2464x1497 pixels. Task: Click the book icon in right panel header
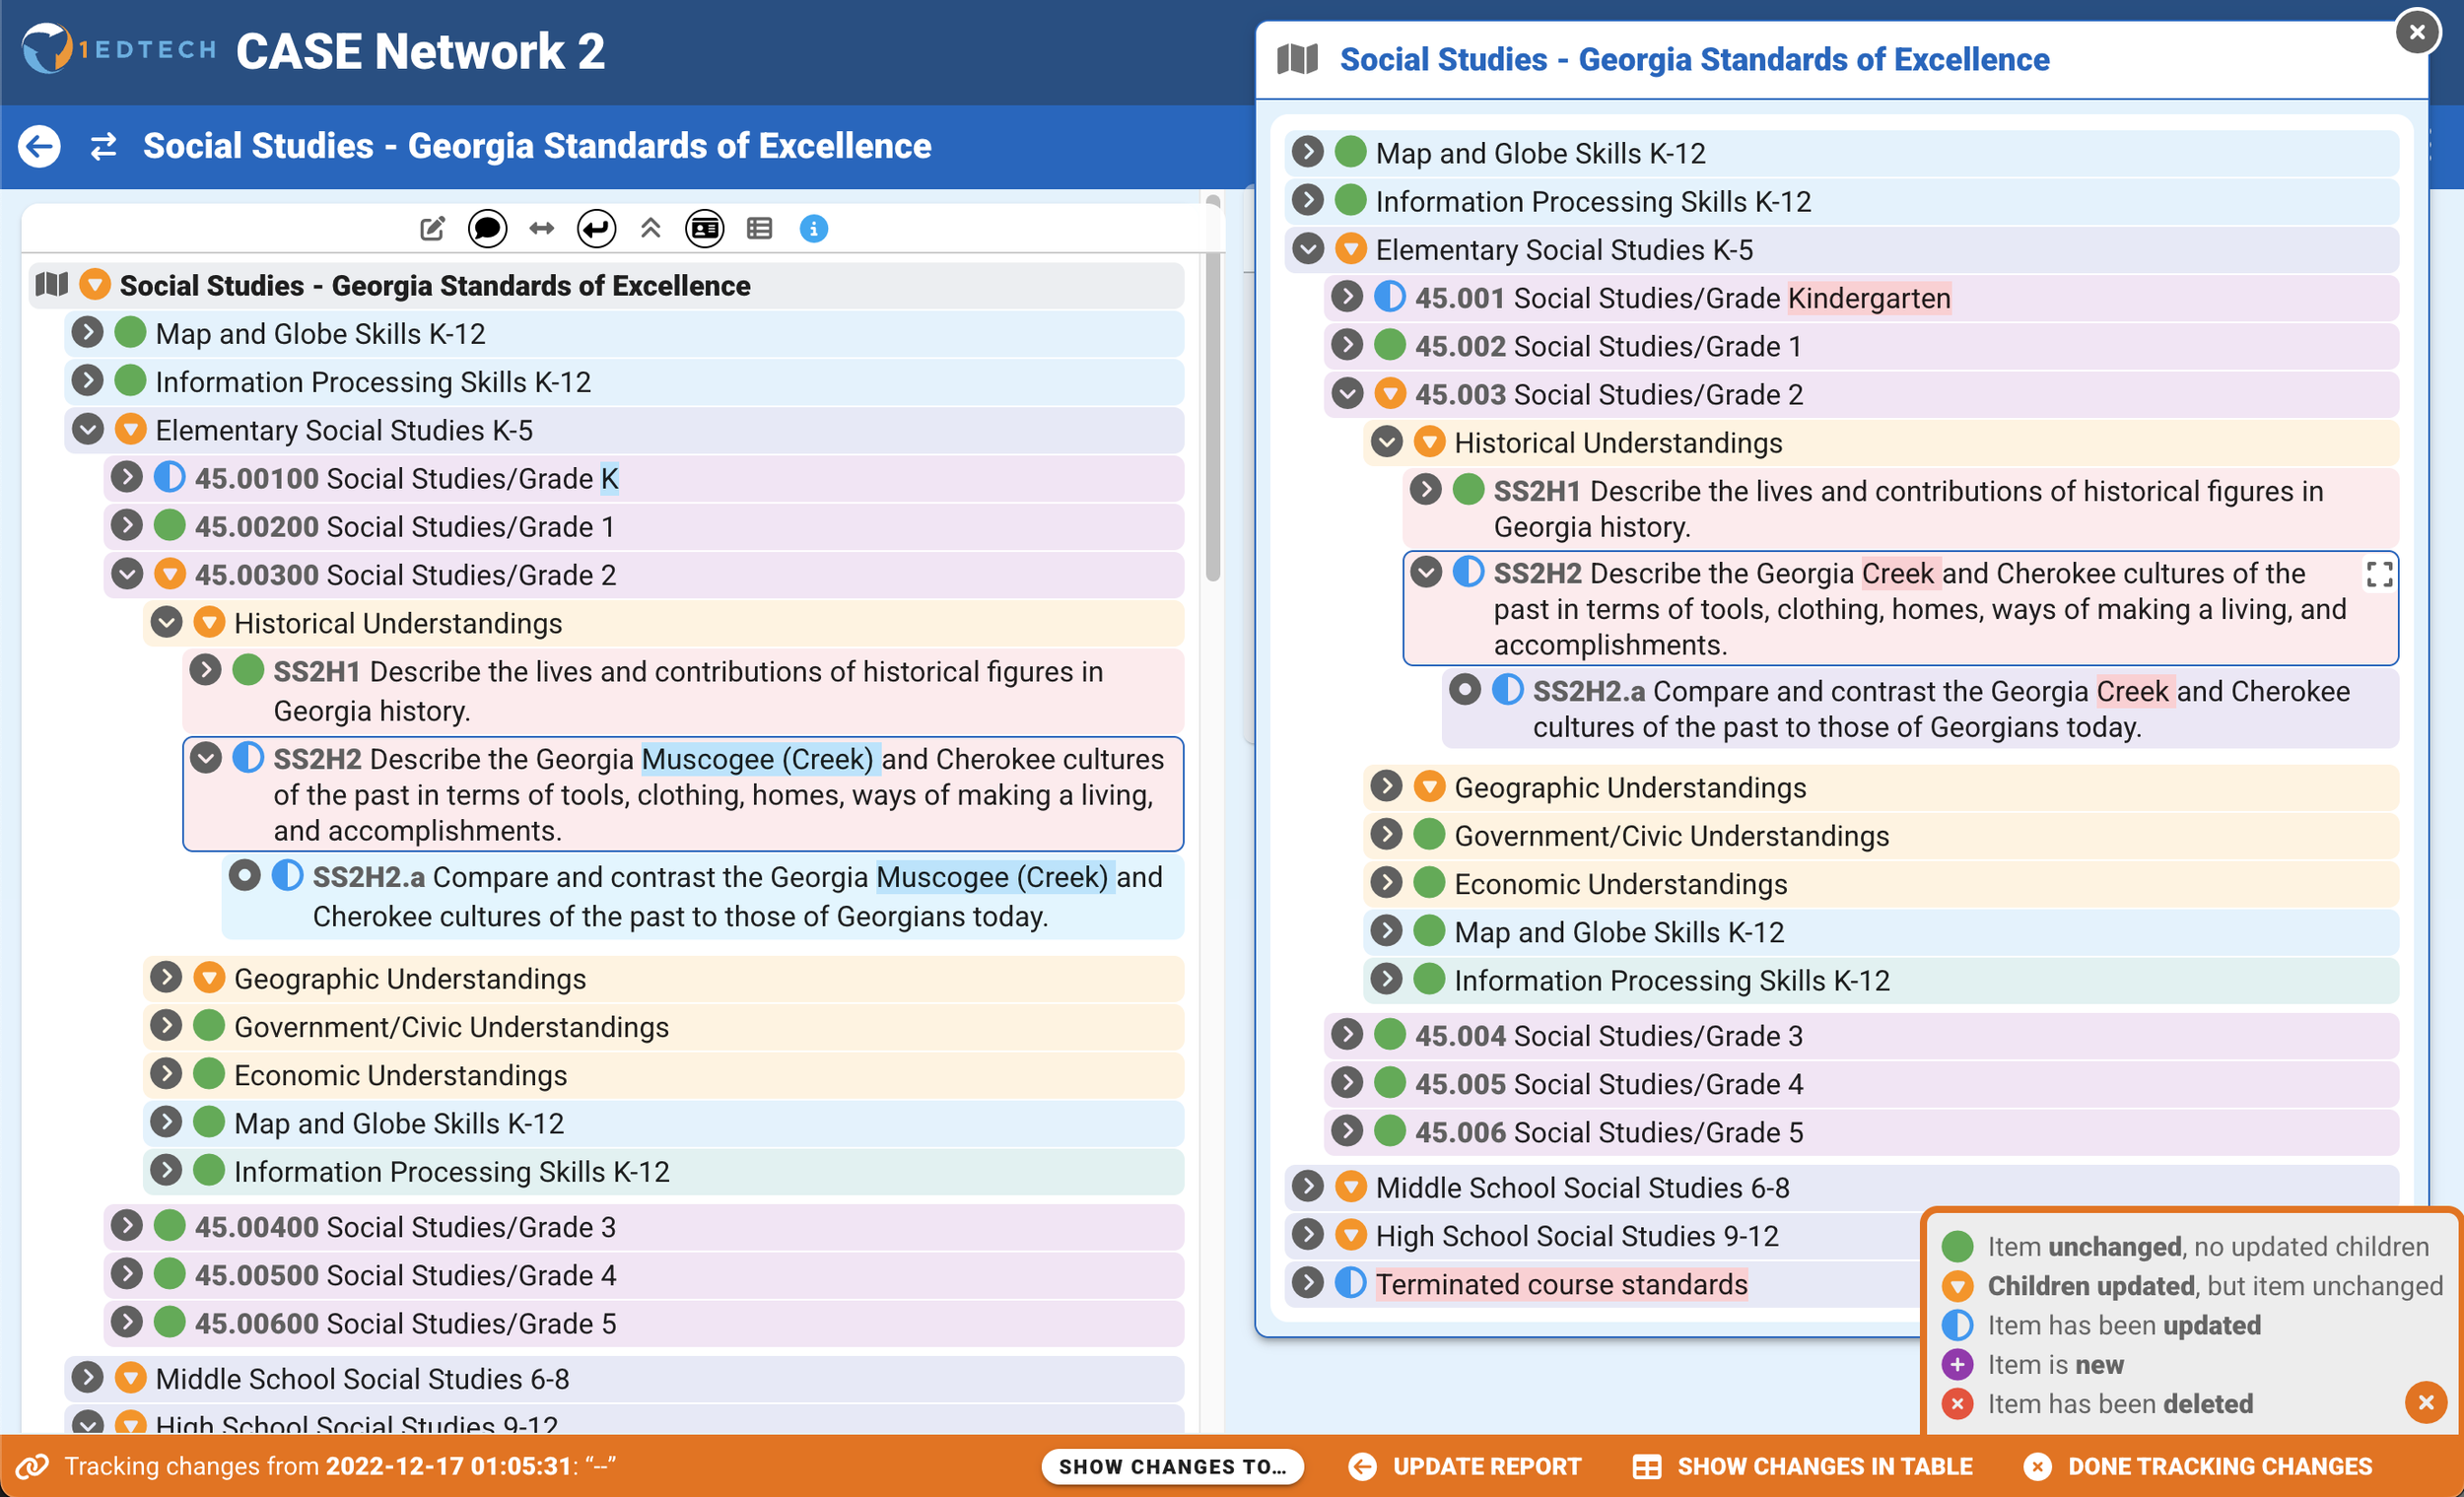click(x=1298, y=59)
